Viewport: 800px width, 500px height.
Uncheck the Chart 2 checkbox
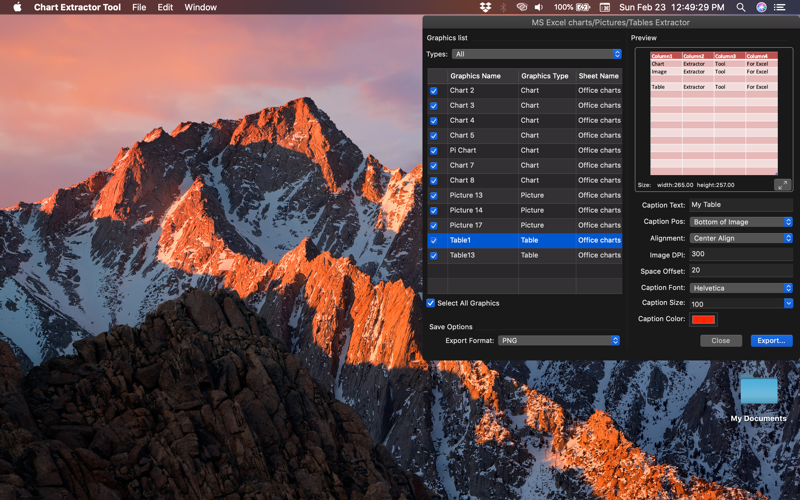click(x=434, y=91)
